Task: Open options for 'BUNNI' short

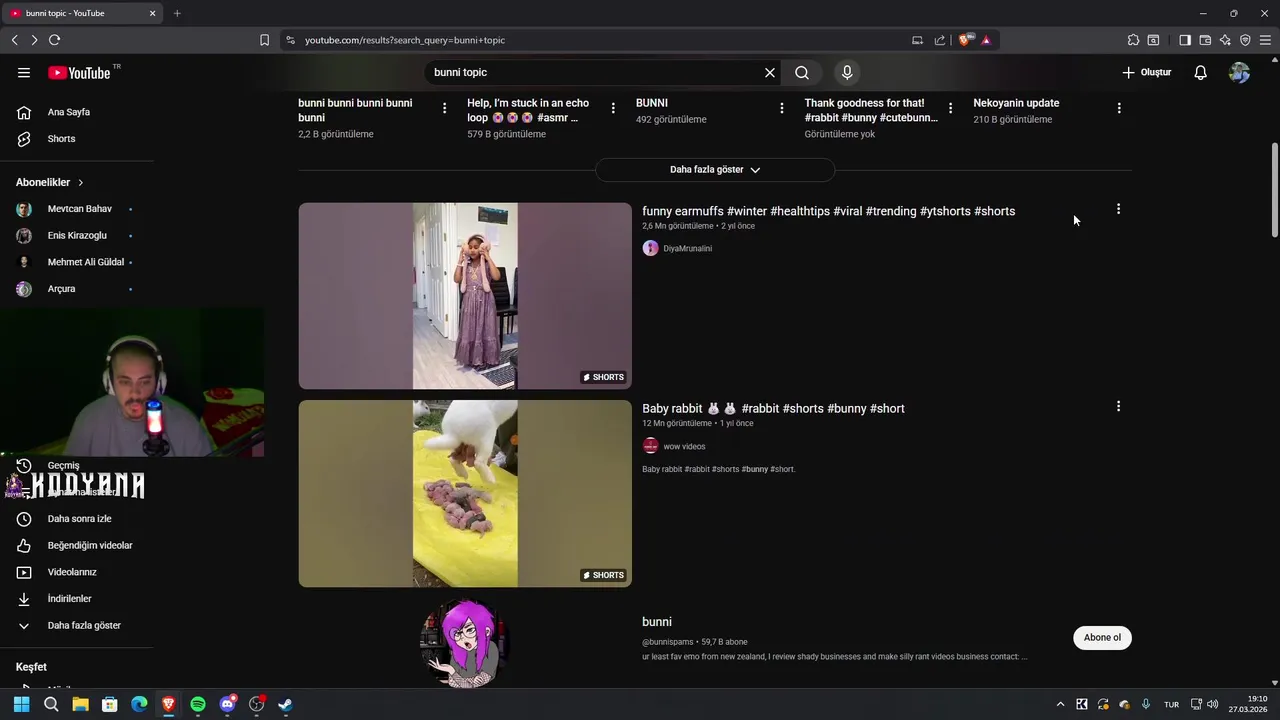Action: click(x=782, y=108)
